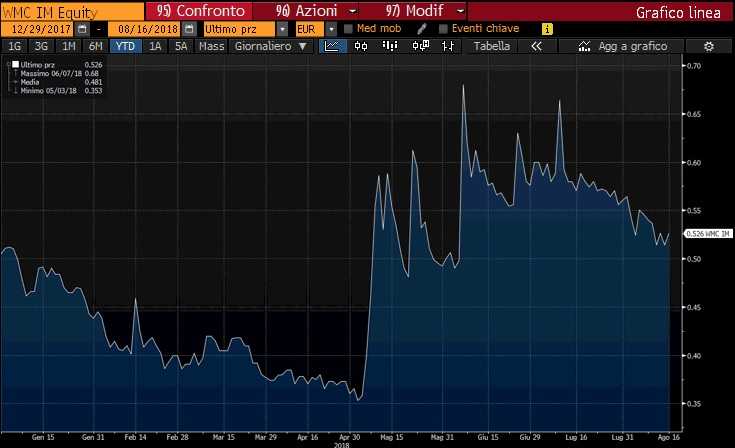Click the 95) Confronto button
Image resolution: width=735 pixels, height=448 pixels.
pyautogui.click(x=201, y=11)
